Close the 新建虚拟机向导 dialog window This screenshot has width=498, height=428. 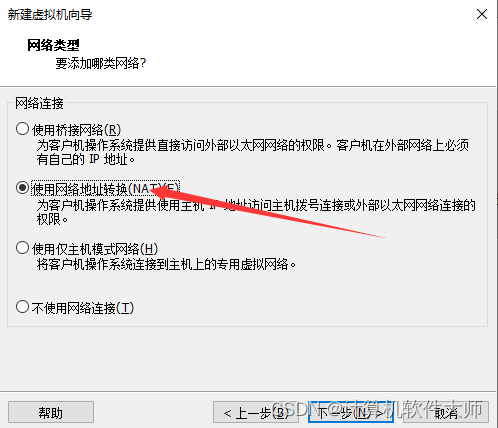(x=482, y=14)
